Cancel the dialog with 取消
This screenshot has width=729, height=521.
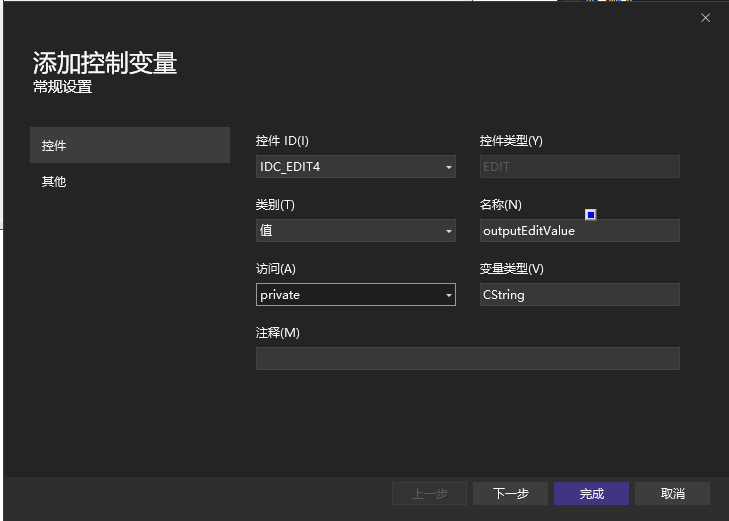[x=672, y=493]
